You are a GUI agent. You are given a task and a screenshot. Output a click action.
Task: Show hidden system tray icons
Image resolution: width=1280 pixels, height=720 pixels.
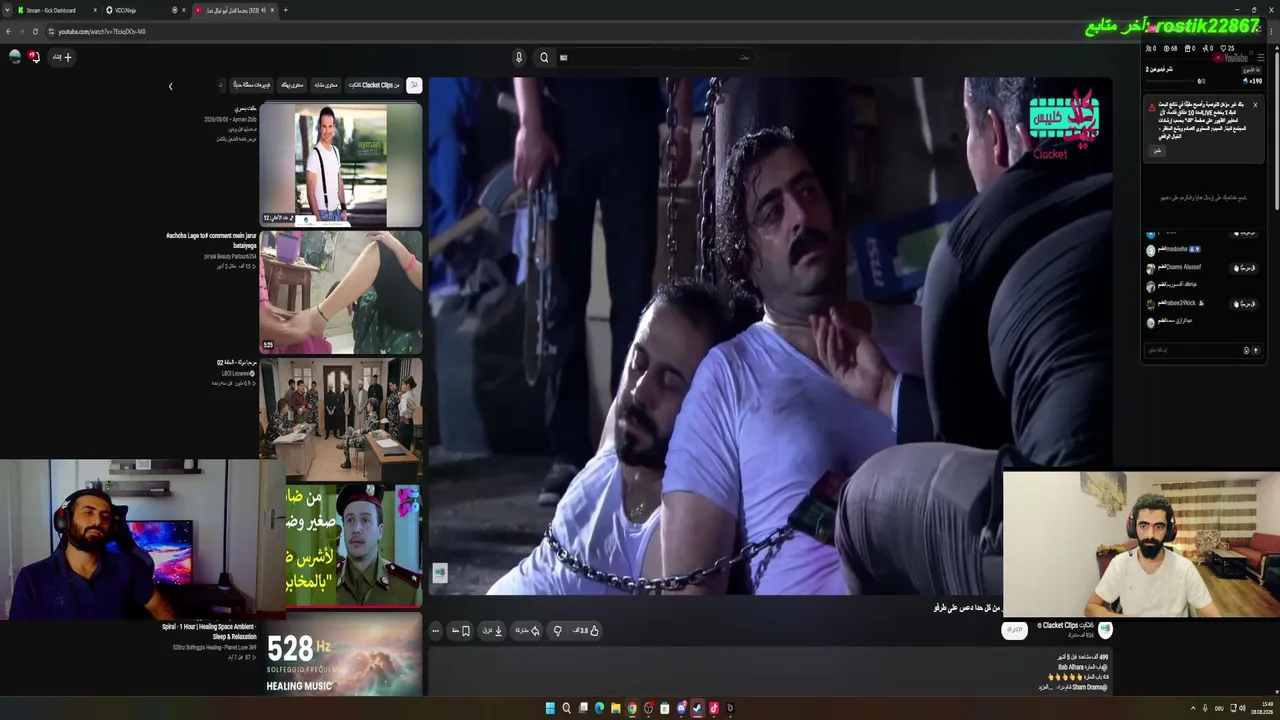(x=1192, y=708)
